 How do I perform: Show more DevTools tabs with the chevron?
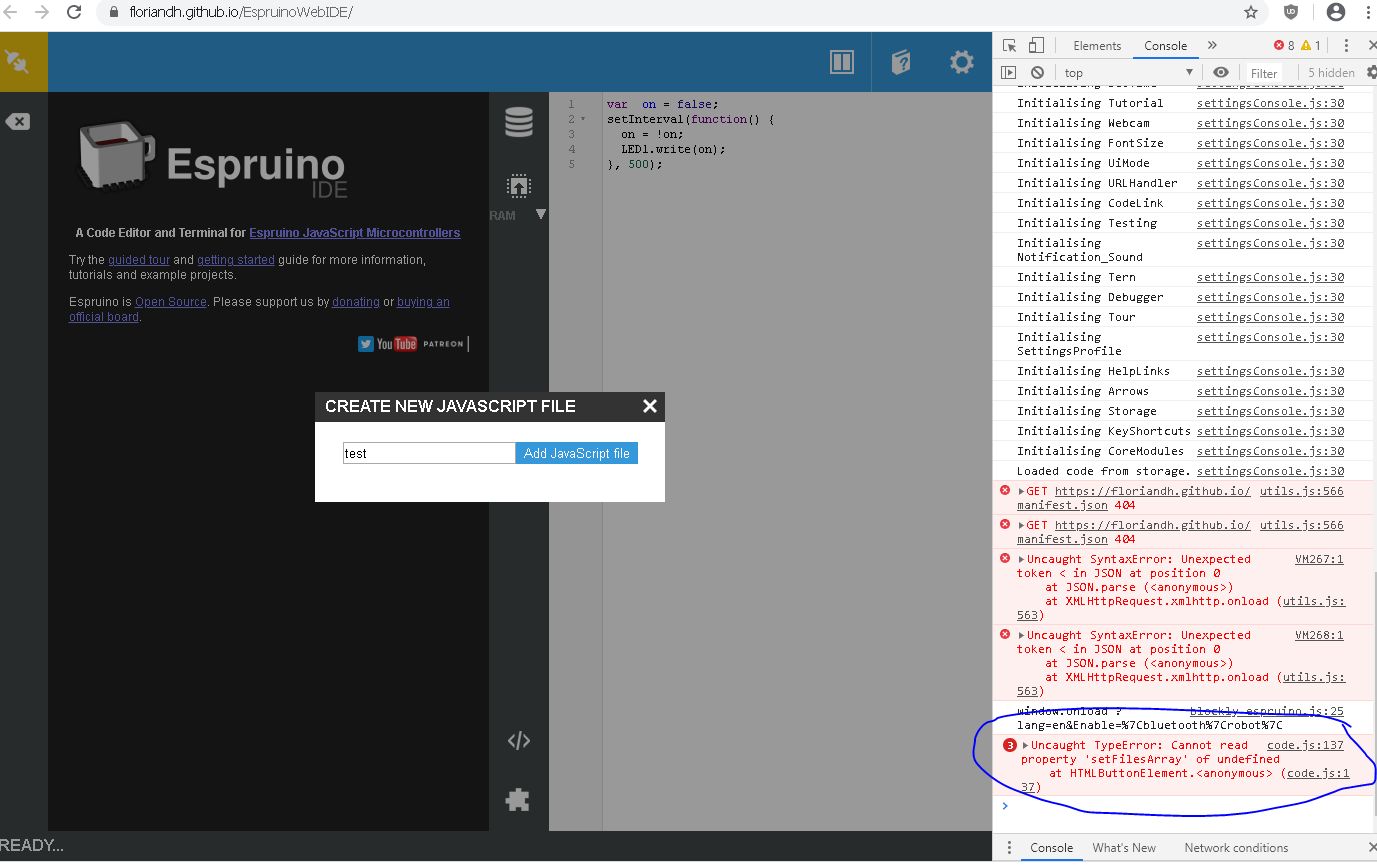pyautogui.click(x=1212, y=45)
